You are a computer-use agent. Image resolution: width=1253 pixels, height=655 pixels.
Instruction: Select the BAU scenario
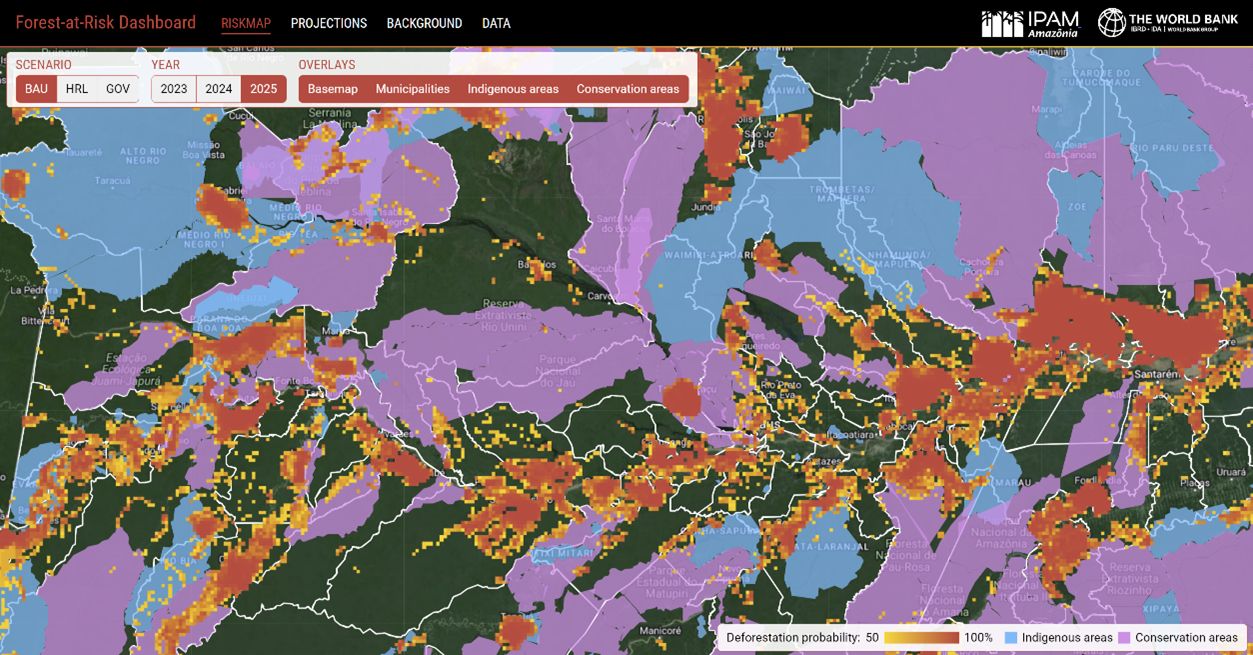(x=37, y=88)
